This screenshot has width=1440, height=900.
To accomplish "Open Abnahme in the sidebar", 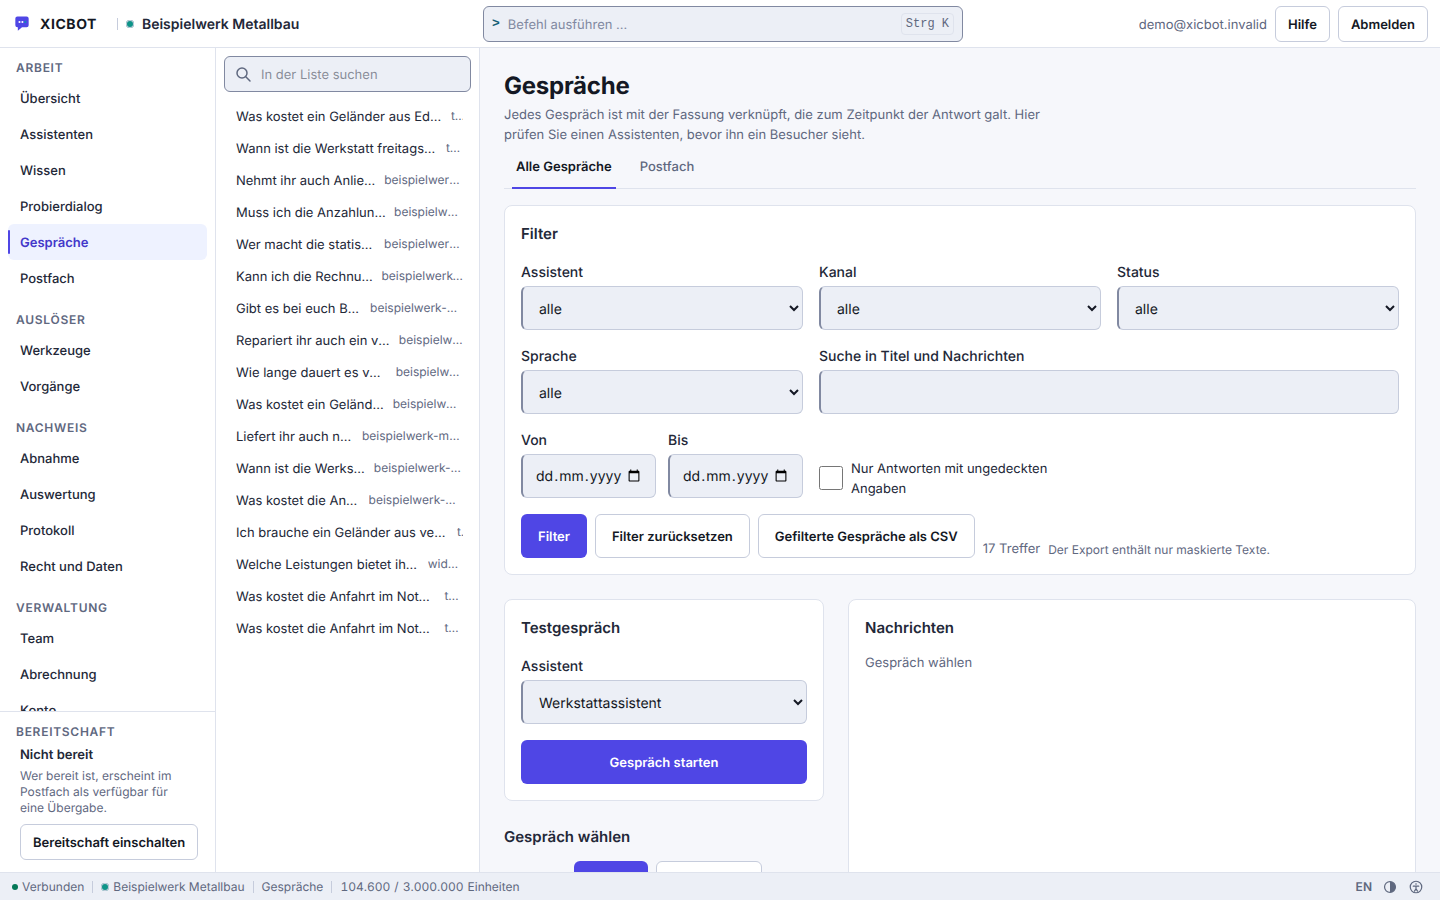I will (107, 458).
